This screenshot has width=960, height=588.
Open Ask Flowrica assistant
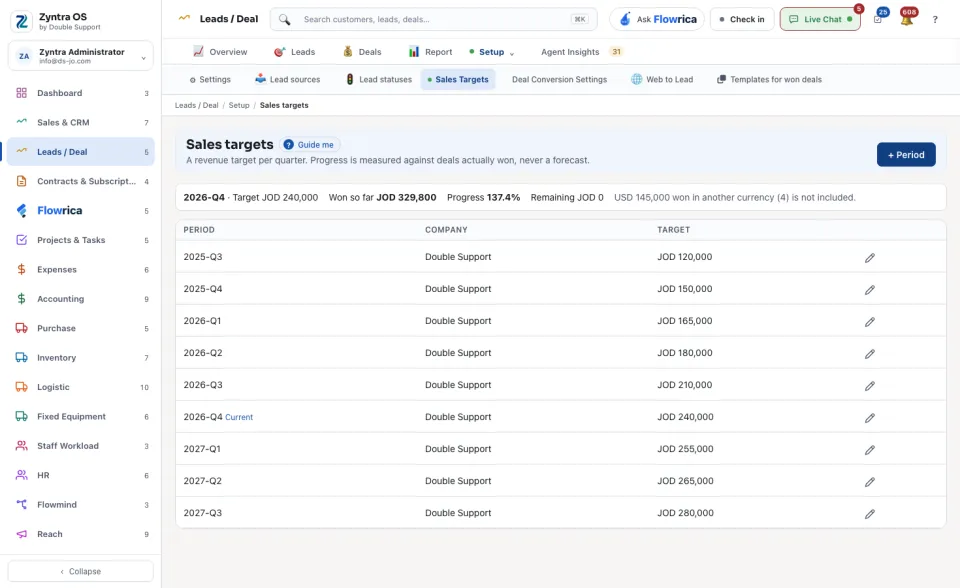tap(657, 20)
